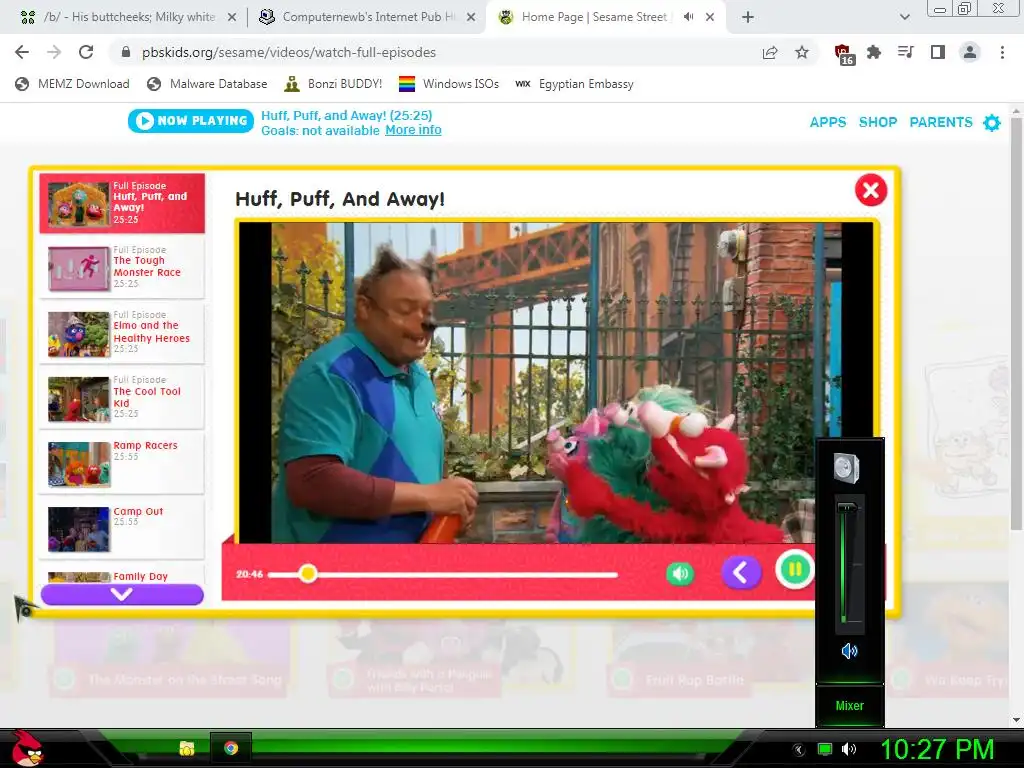Close the video player with red X
Screen dimensions: 1024x768
pos(871,190)
